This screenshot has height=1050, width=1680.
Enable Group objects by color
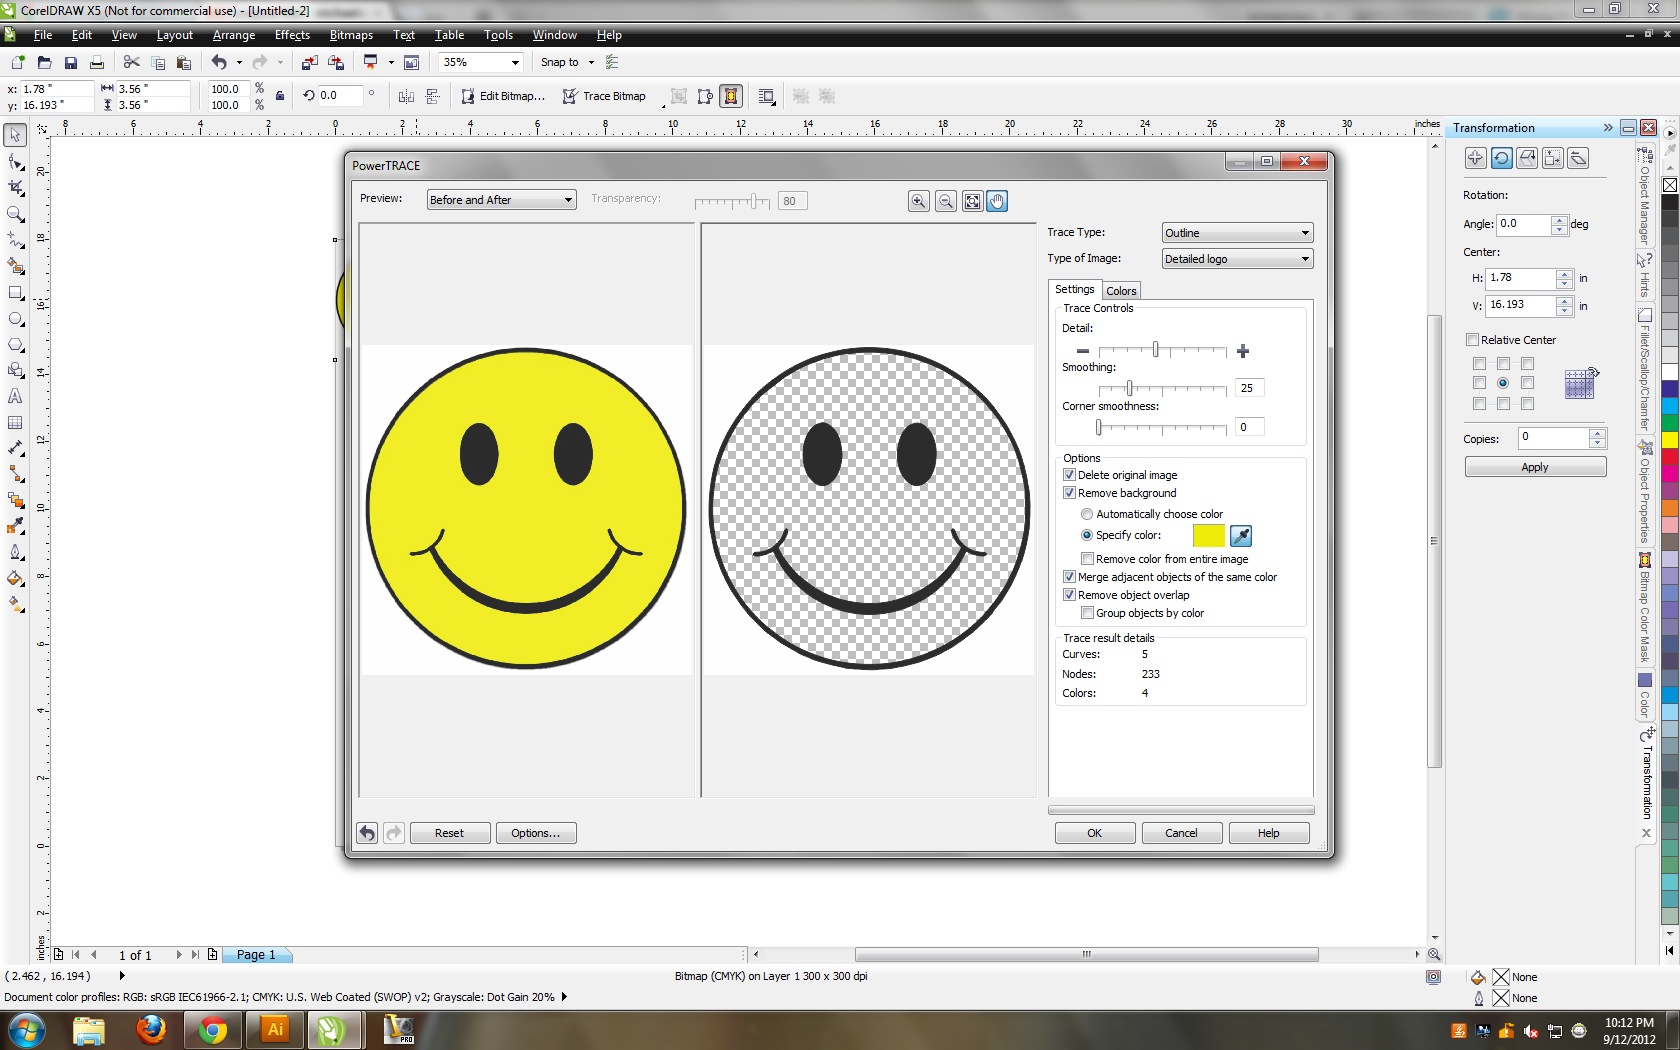(x=1087, y=613)
